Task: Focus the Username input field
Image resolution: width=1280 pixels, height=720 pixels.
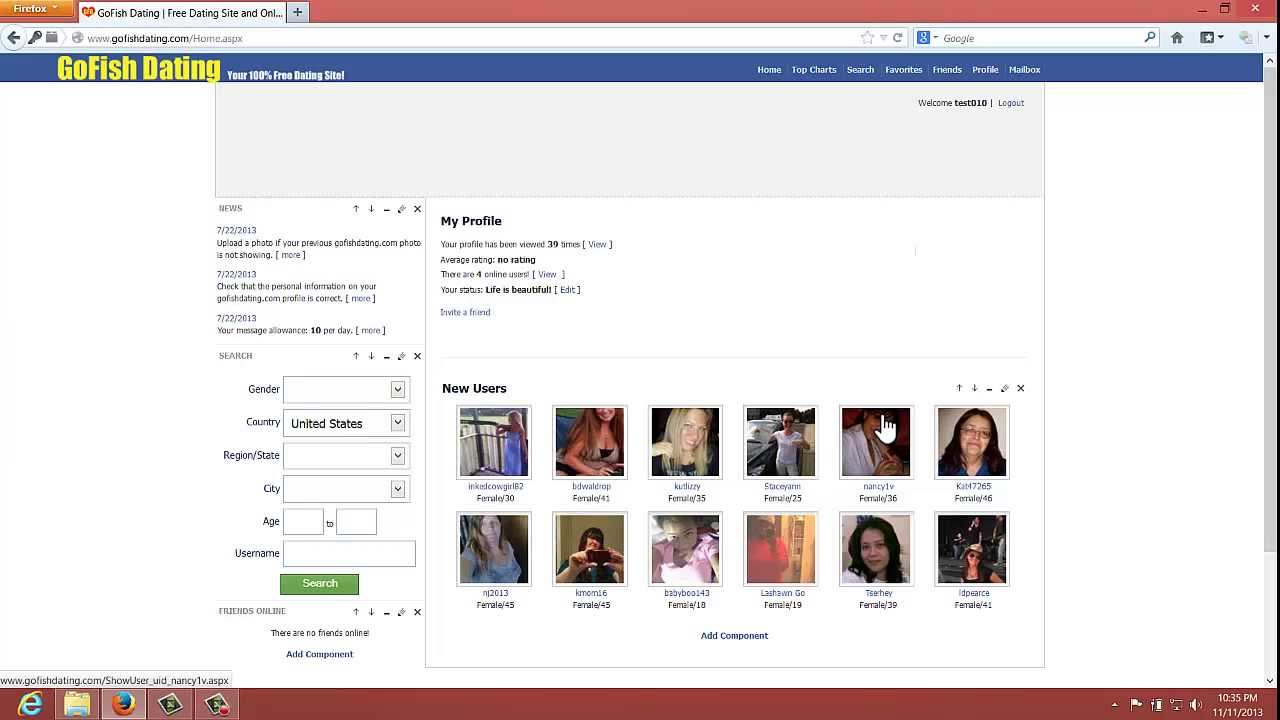Action: (349, 553)
